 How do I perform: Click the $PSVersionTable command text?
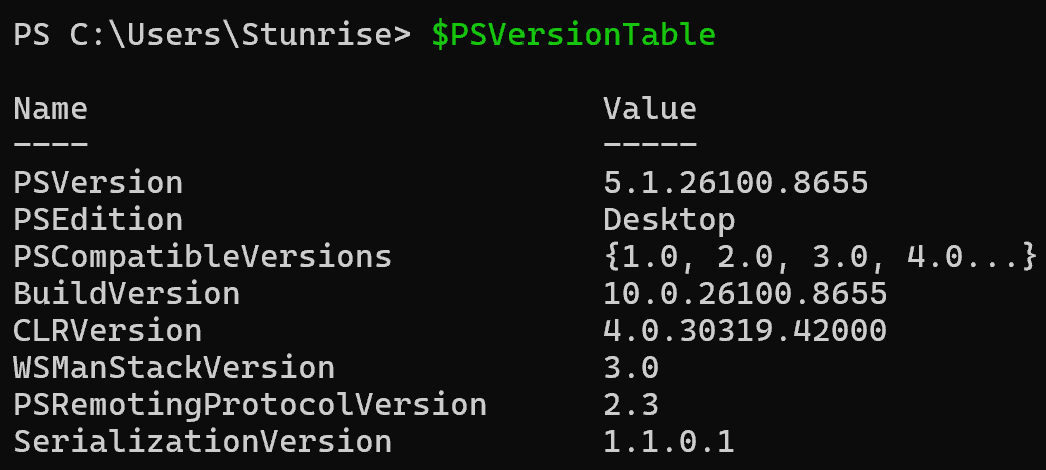point(574,35)
